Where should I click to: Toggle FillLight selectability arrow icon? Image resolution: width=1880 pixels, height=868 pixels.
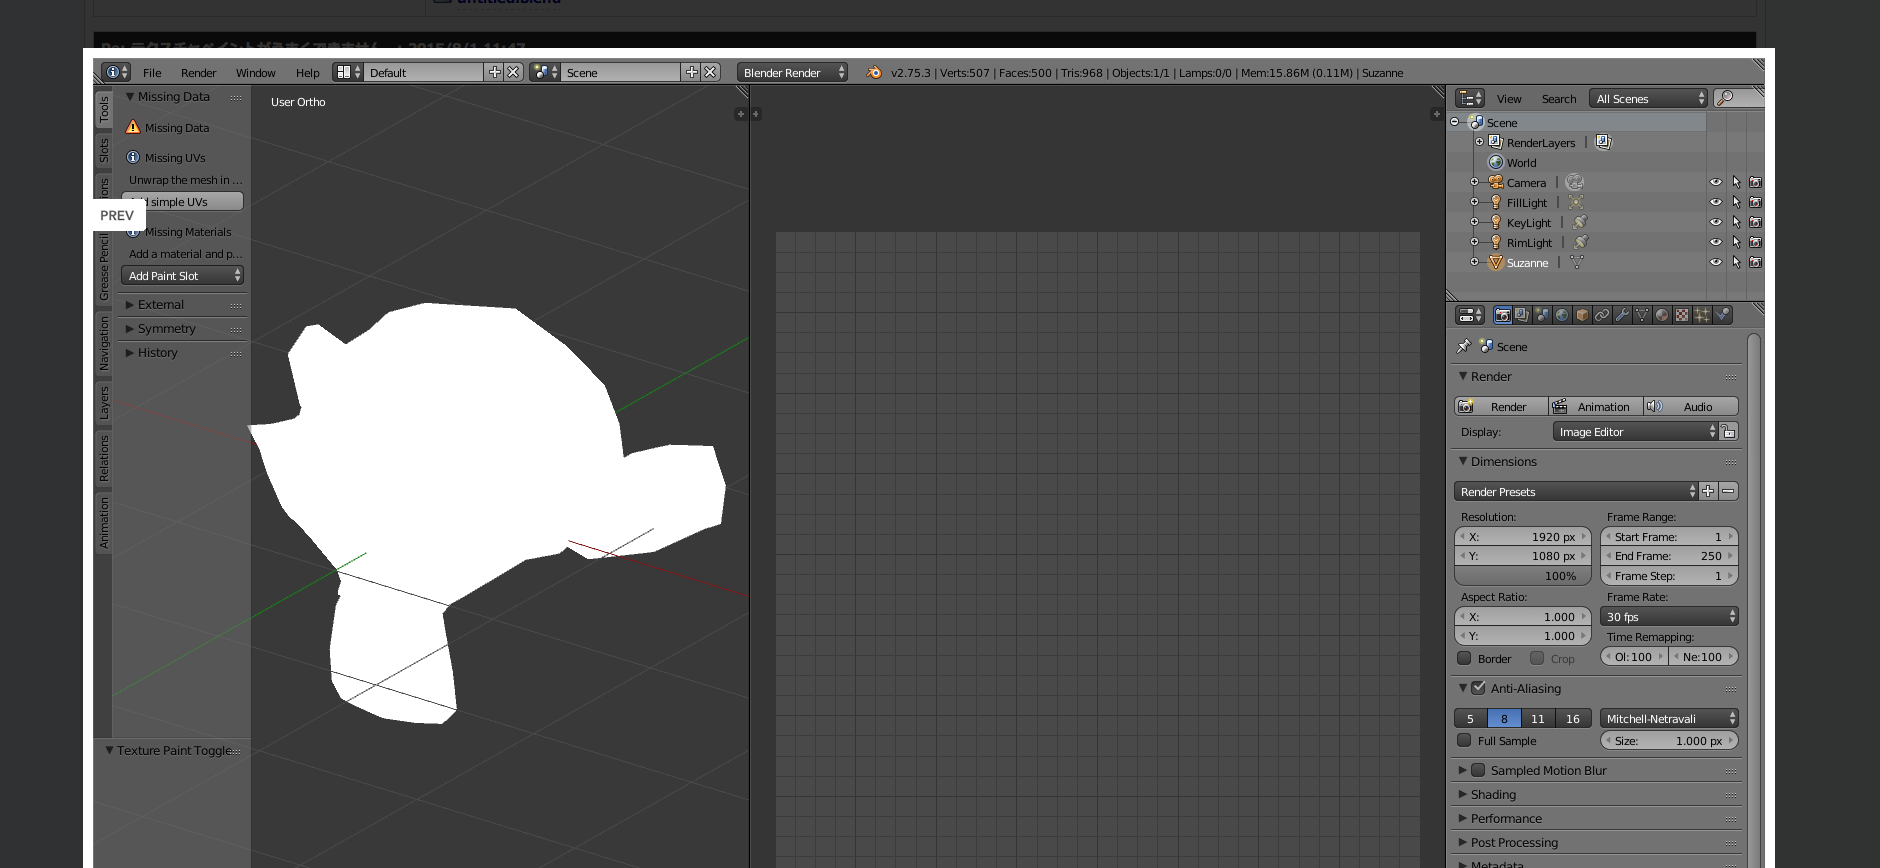[x=1736, y=202]
